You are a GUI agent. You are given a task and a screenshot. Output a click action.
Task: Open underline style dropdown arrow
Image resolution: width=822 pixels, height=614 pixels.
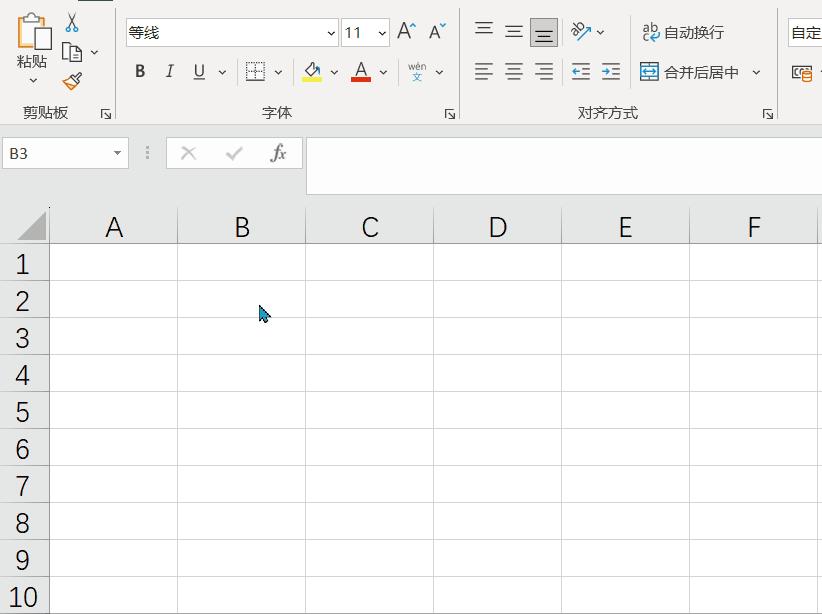222,72
